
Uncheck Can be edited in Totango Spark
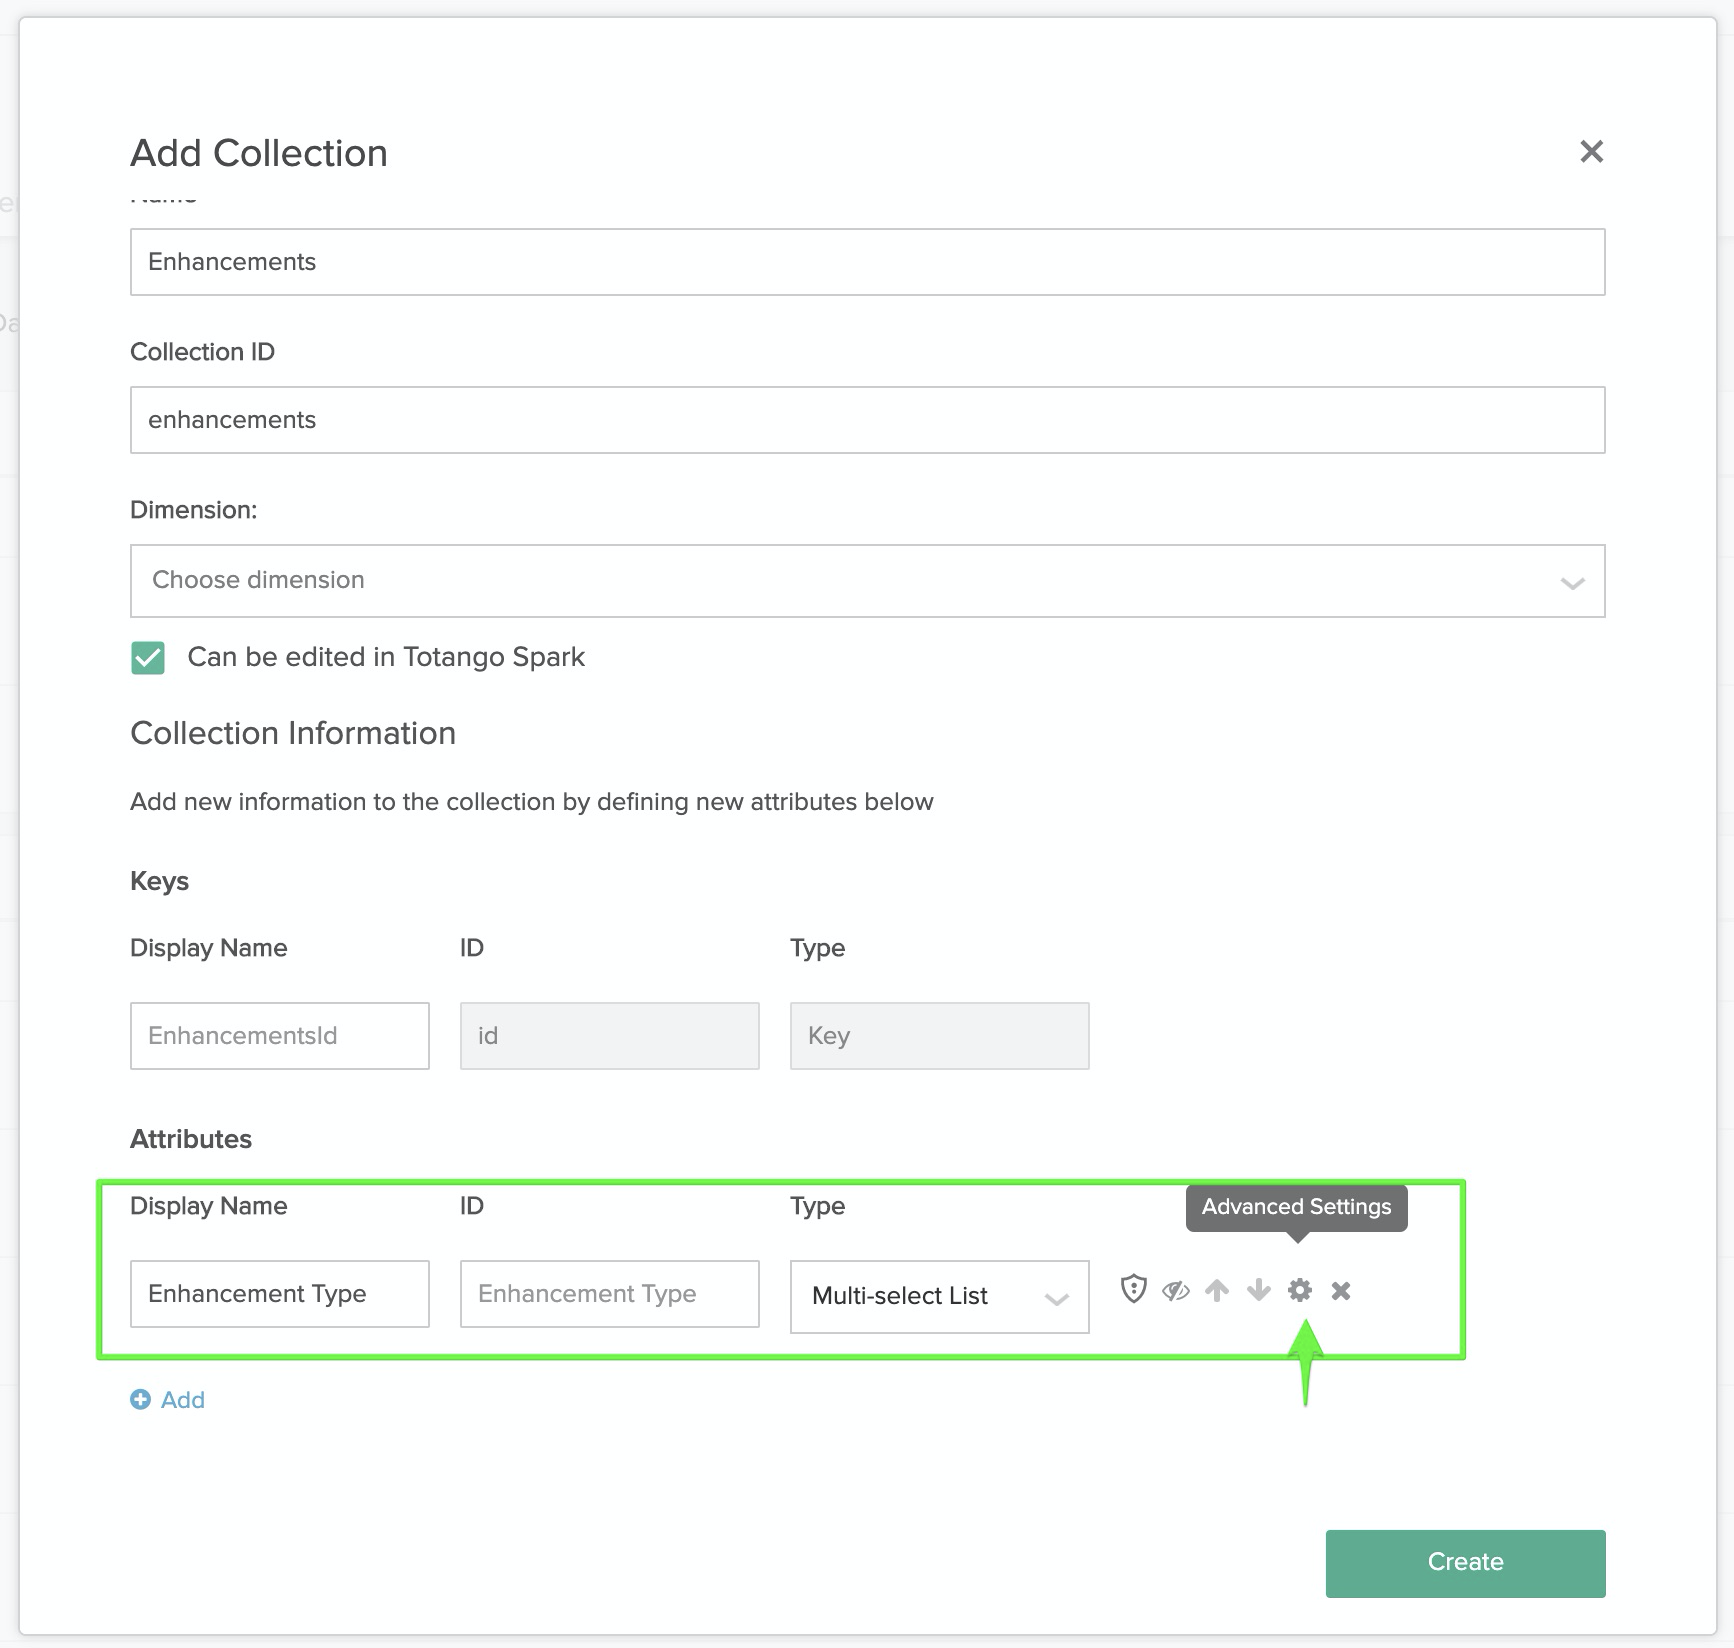click(x=148, y=658)
